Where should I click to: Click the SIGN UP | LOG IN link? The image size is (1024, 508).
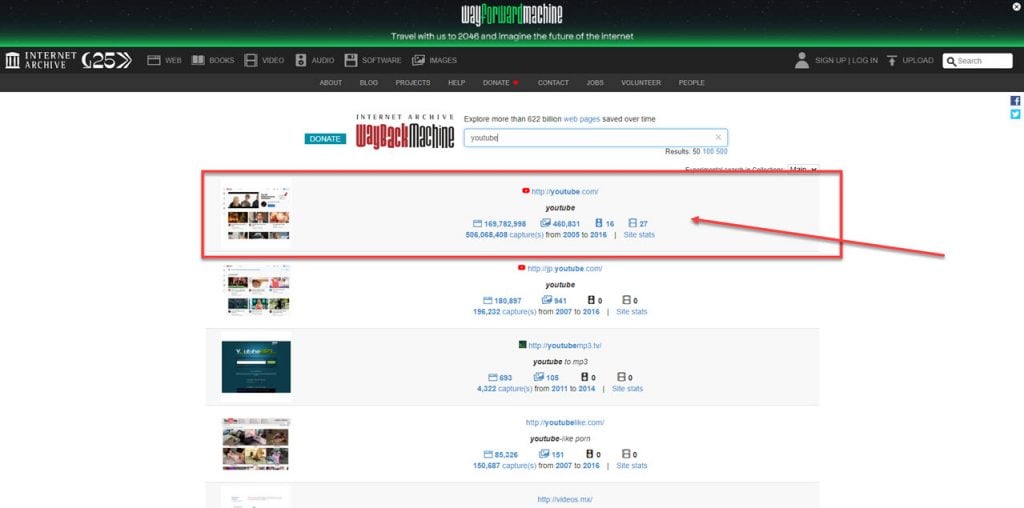(846, 60)
